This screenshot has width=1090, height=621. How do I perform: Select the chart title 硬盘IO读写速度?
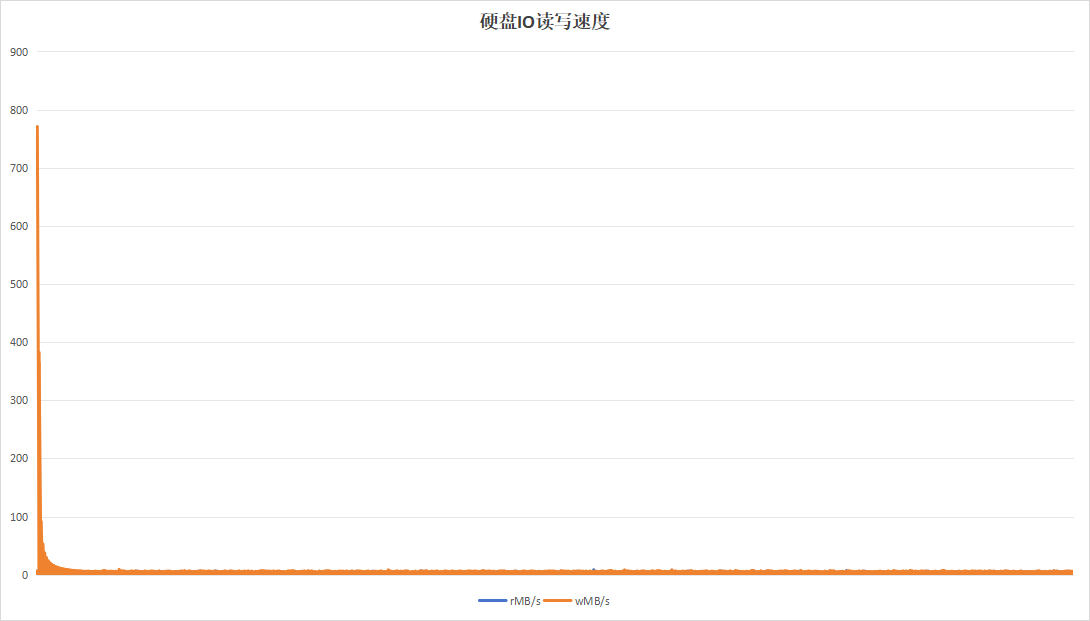544,22
